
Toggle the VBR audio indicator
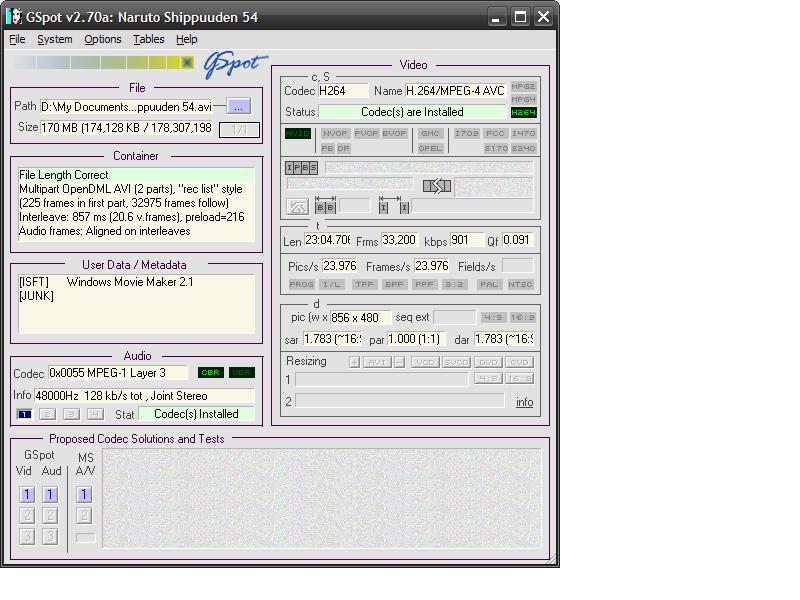click(241, 372)
